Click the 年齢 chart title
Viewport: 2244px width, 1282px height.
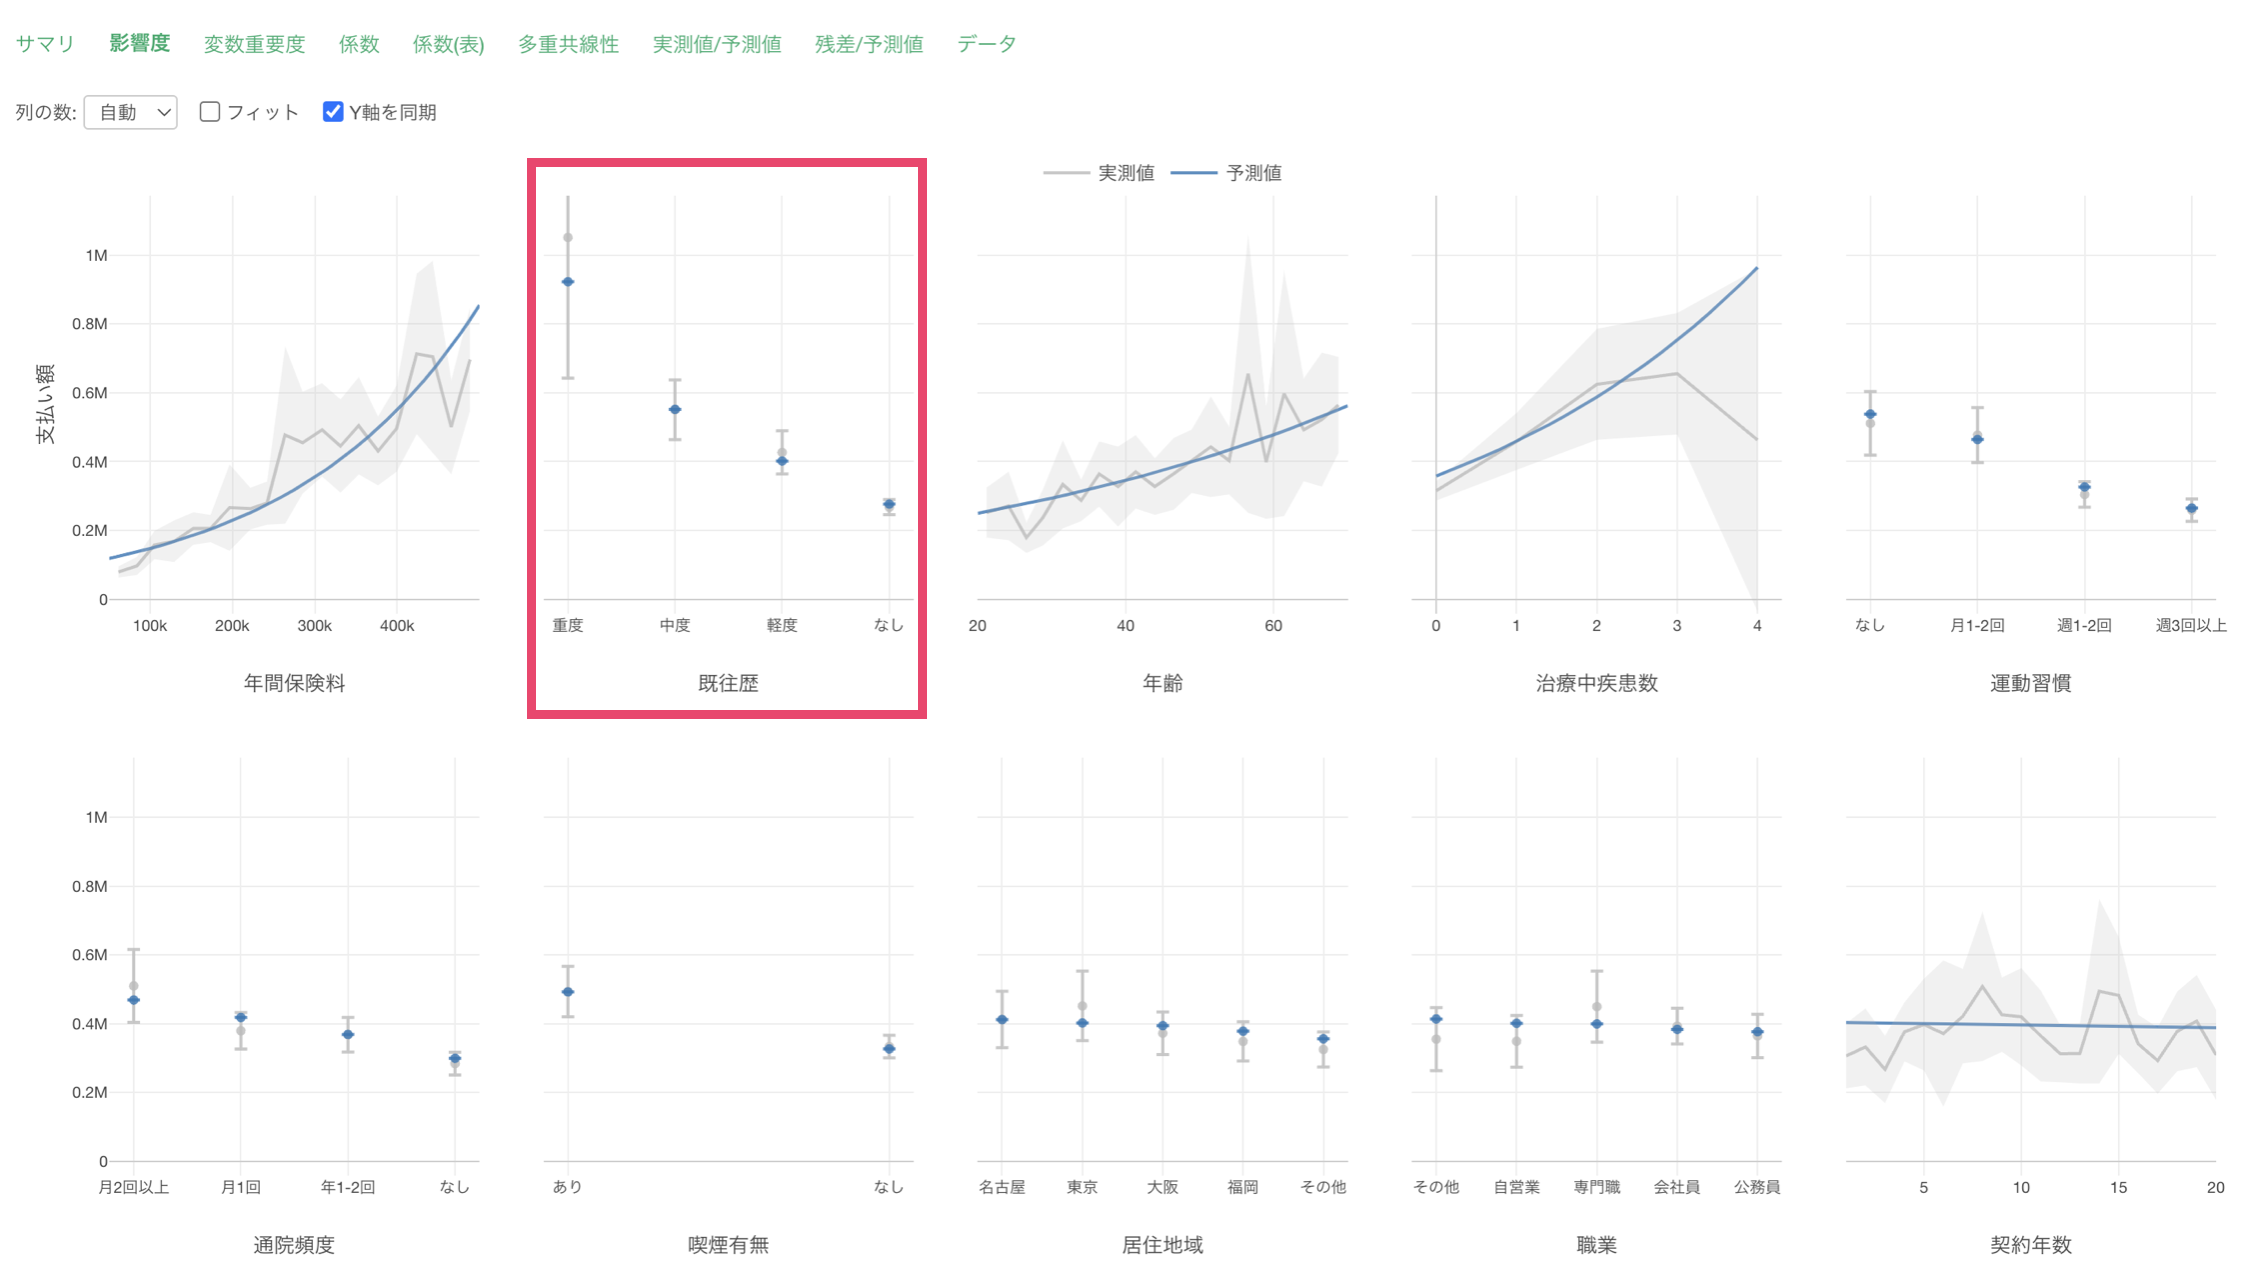pyautogui.click(x=1162, y=683)
